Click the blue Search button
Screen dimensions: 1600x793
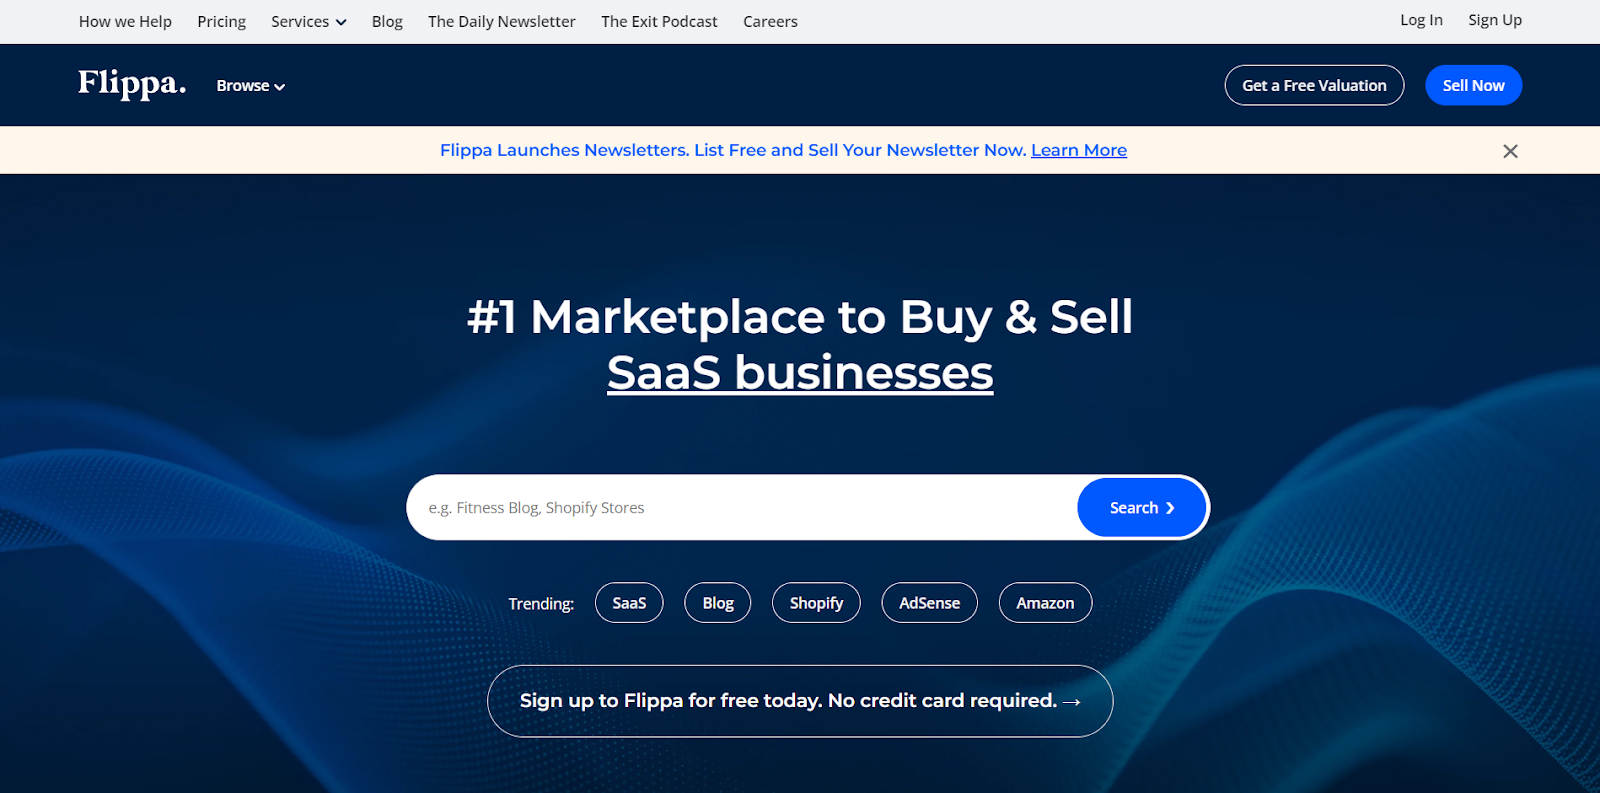click(1141, 508)
